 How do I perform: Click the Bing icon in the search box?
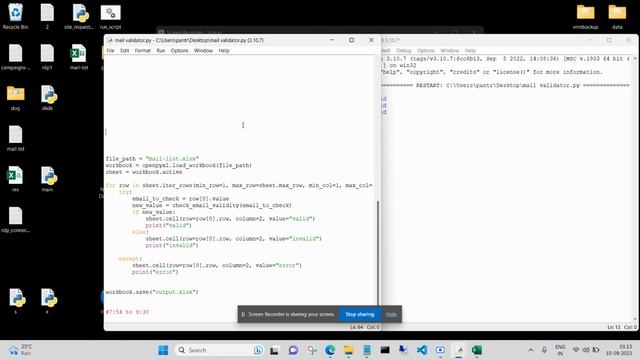click(258, 350)
